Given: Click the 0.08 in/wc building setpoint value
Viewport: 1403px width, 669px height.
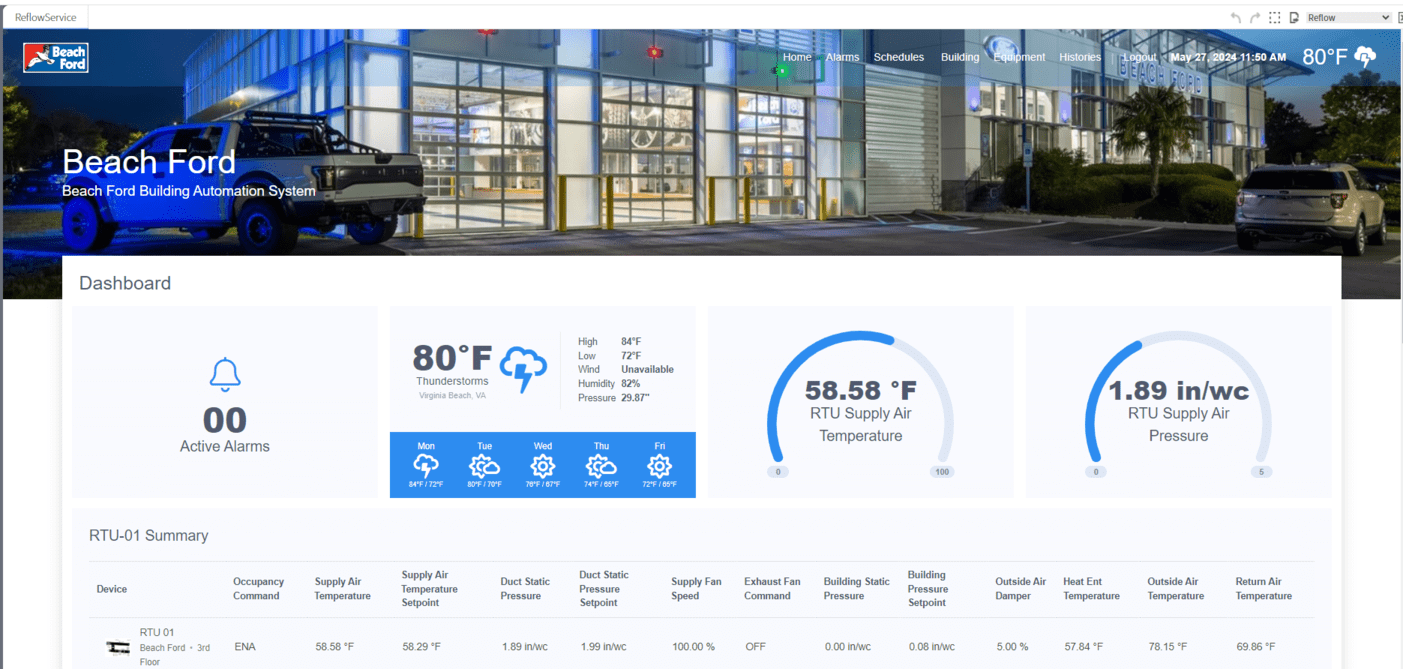Looking at the screenshot, I should (931, 647).
